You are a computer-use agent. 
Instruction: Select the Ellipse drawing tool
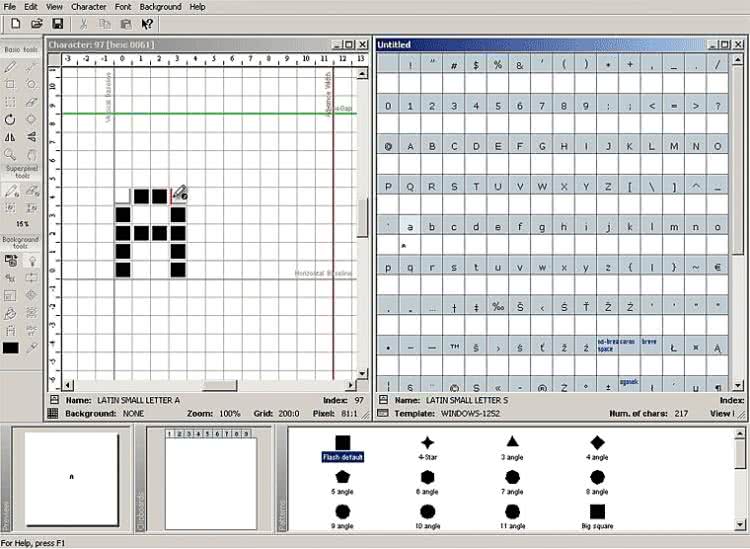tap(32, 85)
